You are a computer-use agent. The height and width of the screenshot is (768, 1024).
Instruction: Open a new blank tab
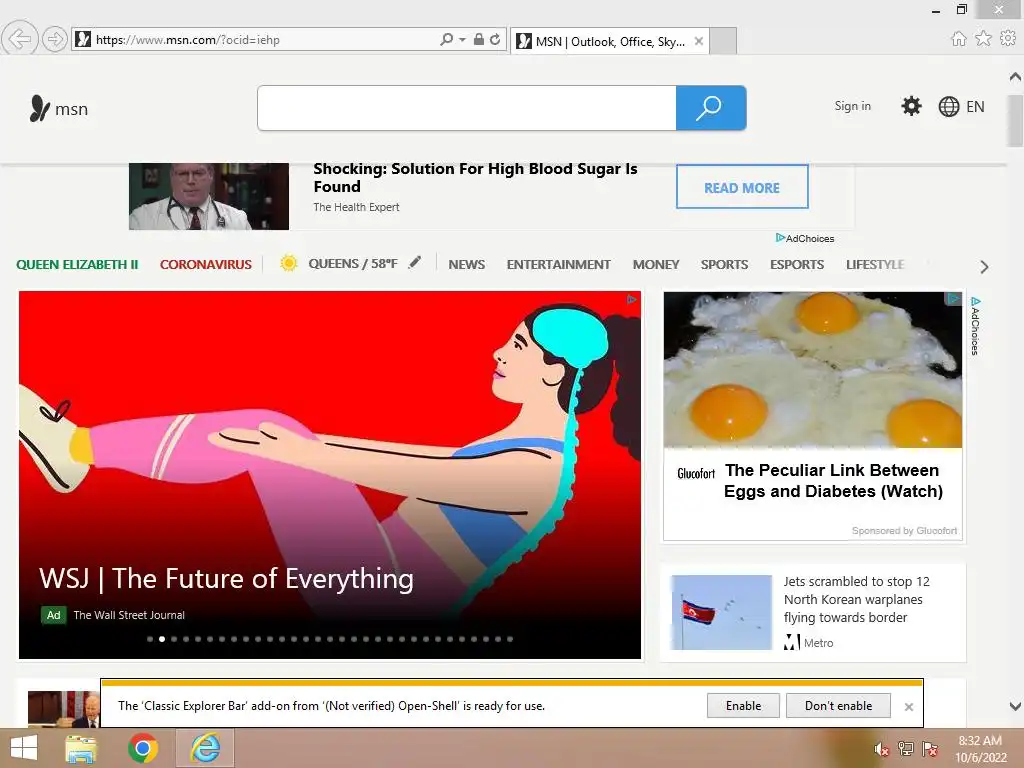pyautogui.click(x=723, y=41)
